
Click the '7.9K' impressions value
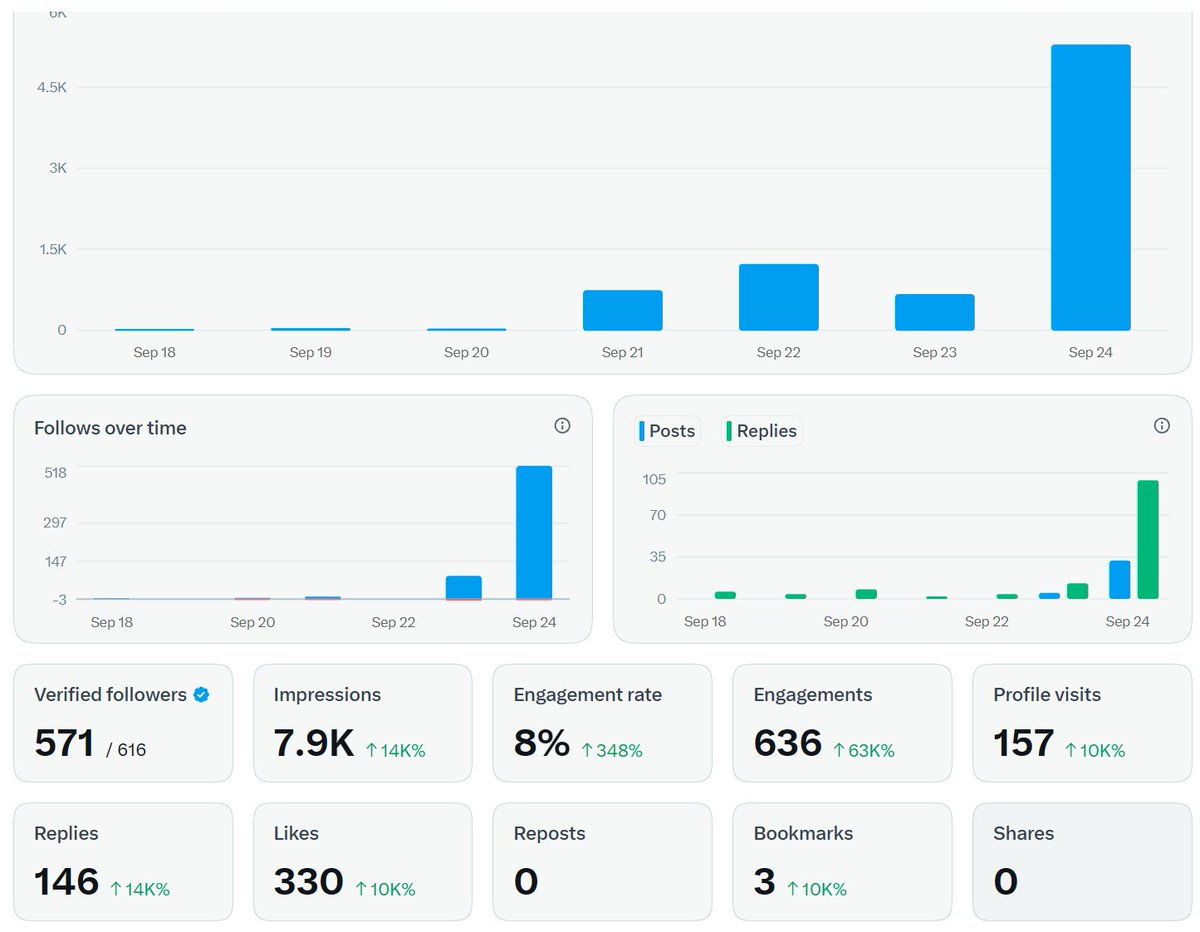tap(314, 743)
